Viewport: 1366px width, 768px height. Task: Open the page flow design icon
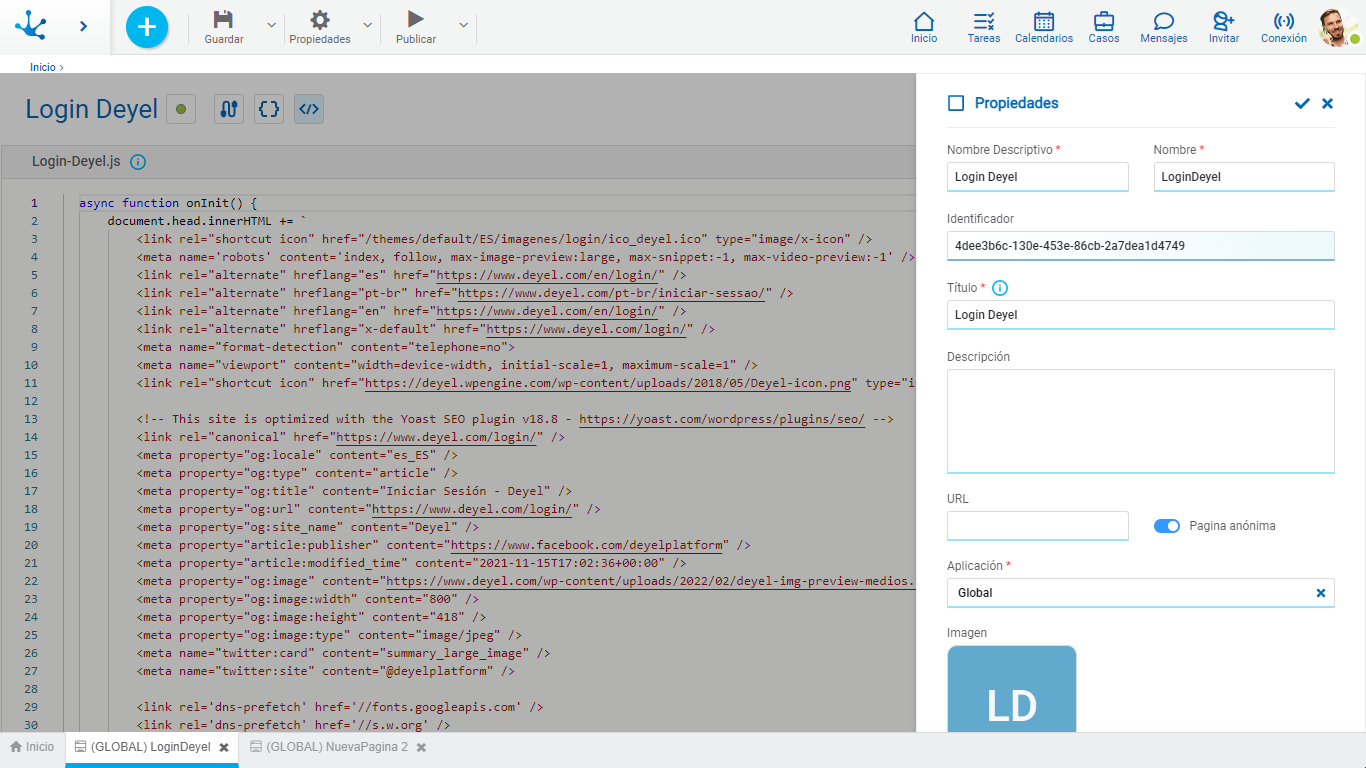click(229, 109)
